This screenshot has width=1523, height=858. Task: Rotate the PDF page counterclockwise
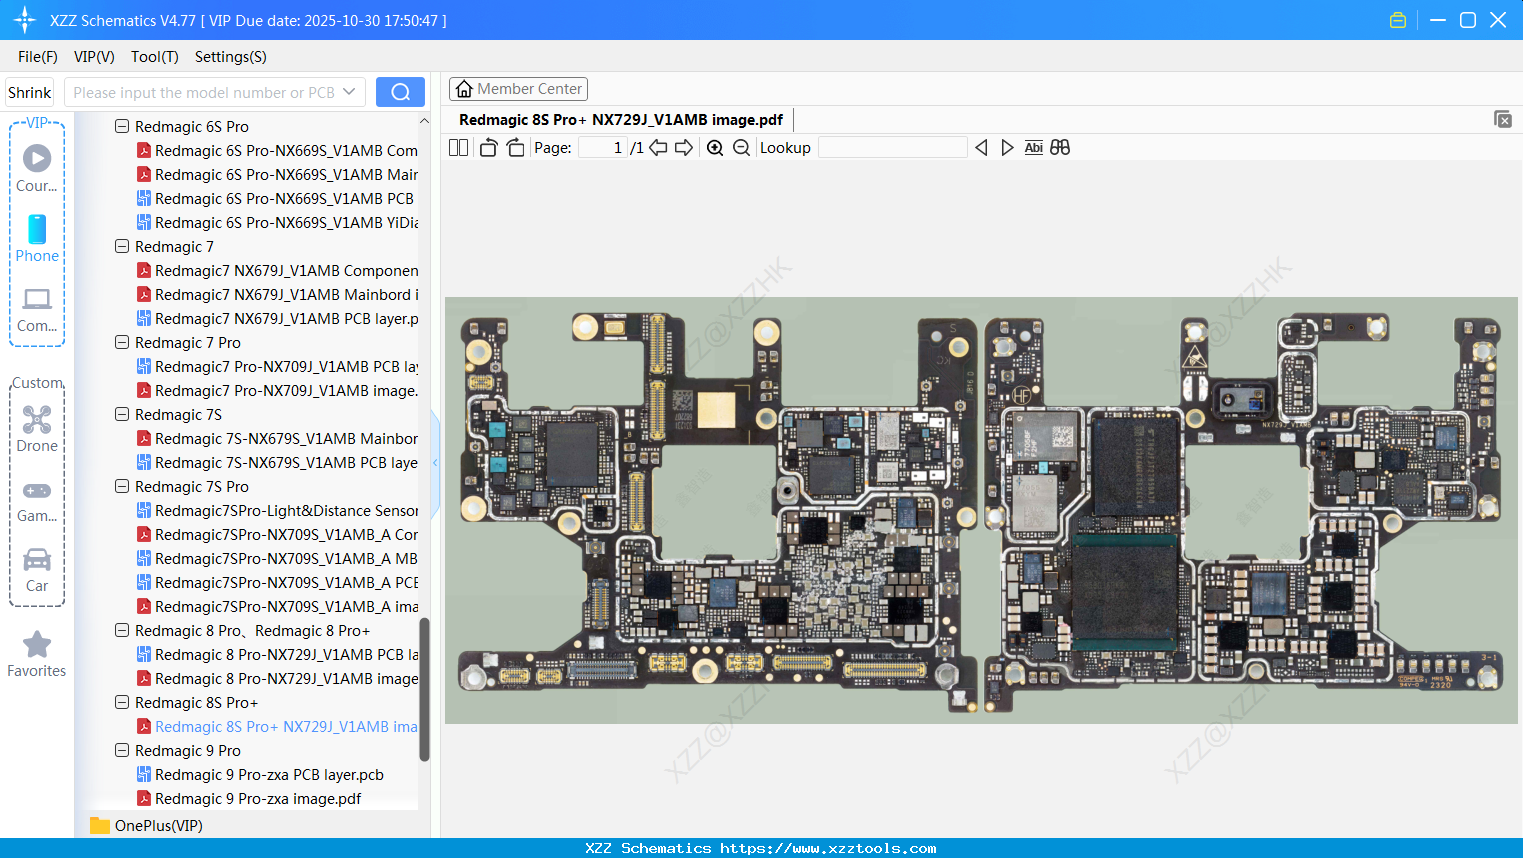pos(487,147)
